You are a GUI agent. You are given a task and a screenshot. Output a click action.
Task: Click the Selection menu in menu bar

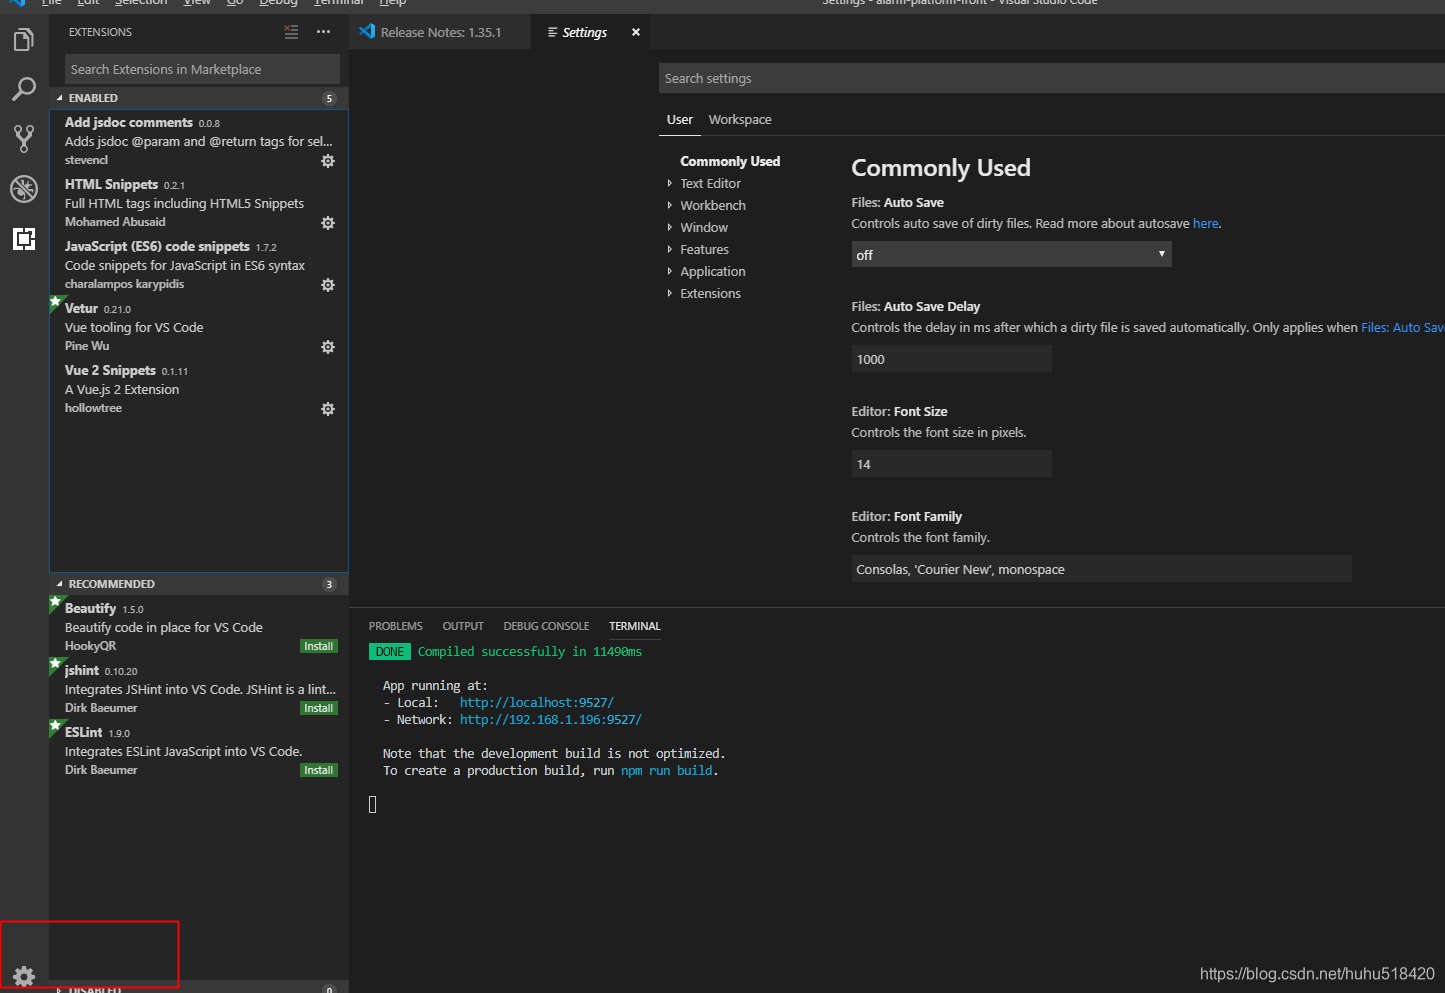click(141, 3)
